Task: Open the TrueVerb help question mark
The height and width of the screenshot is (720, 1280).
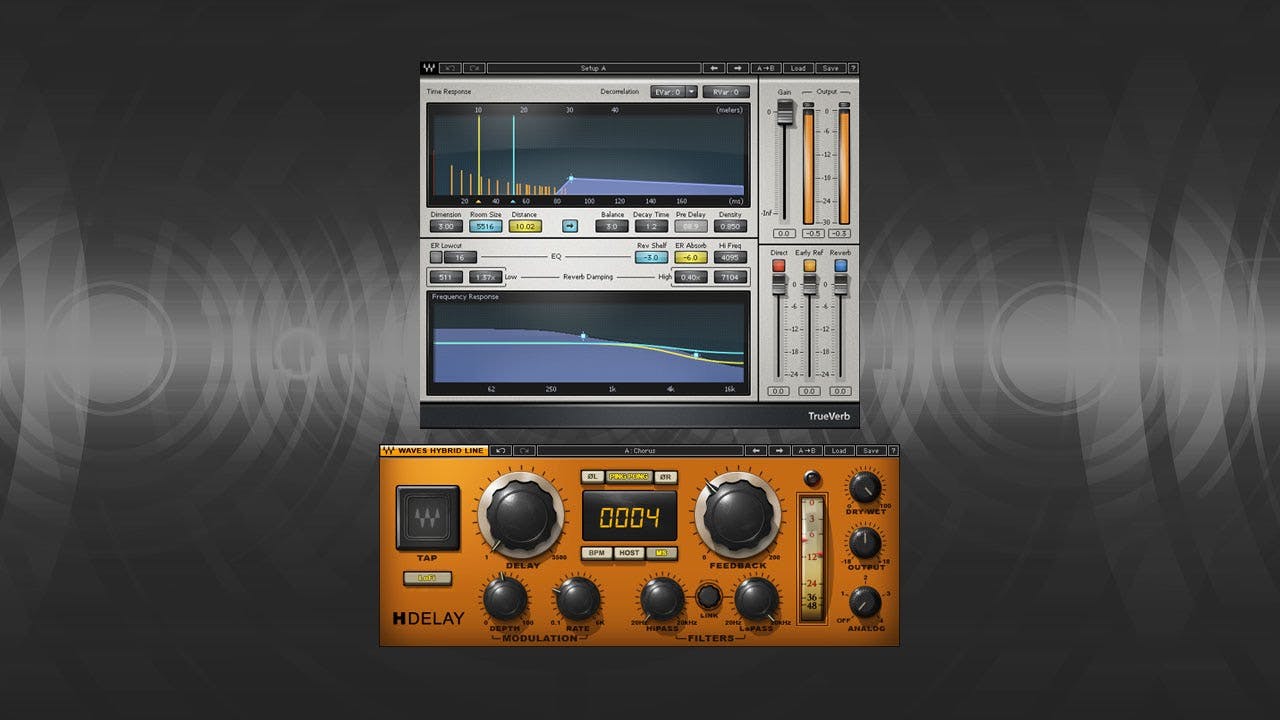Action: 853,68
